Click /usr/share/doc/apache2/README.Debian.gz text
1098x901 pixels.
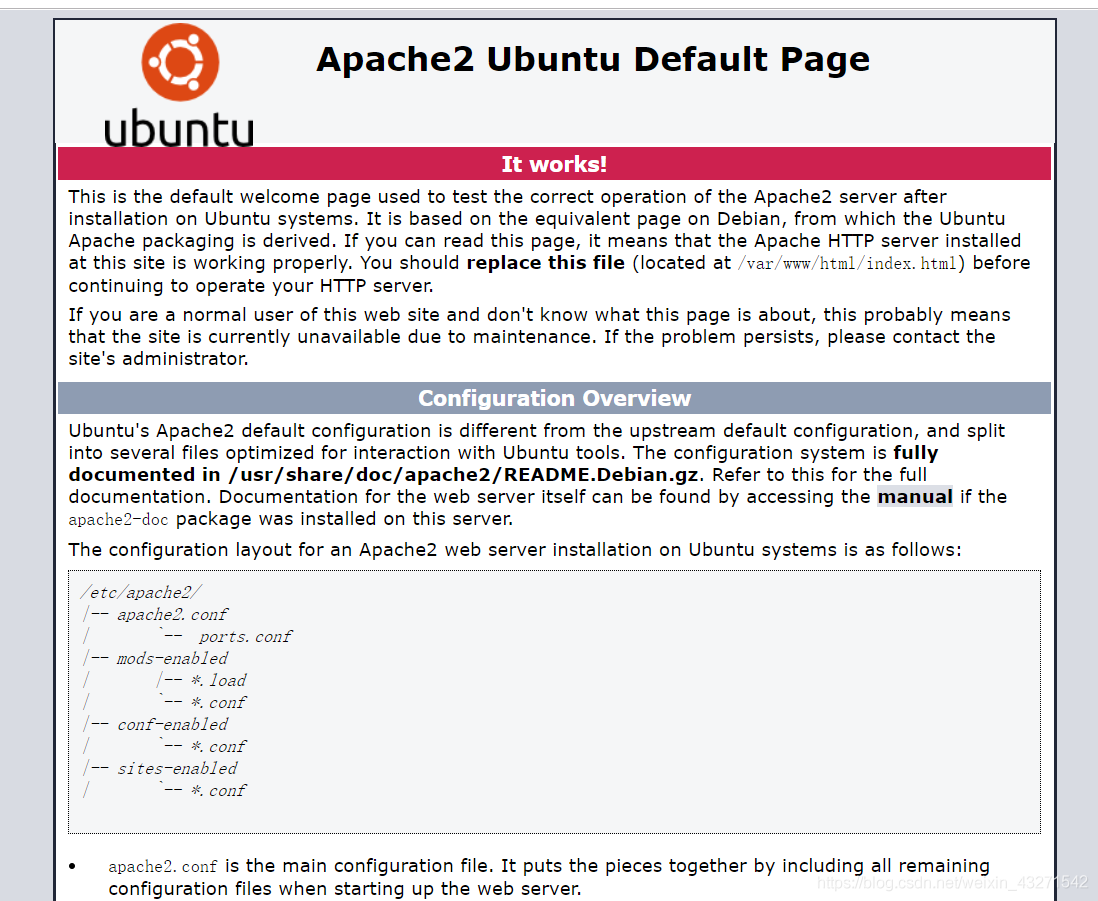pyautogui.click(x=464, y=475)
